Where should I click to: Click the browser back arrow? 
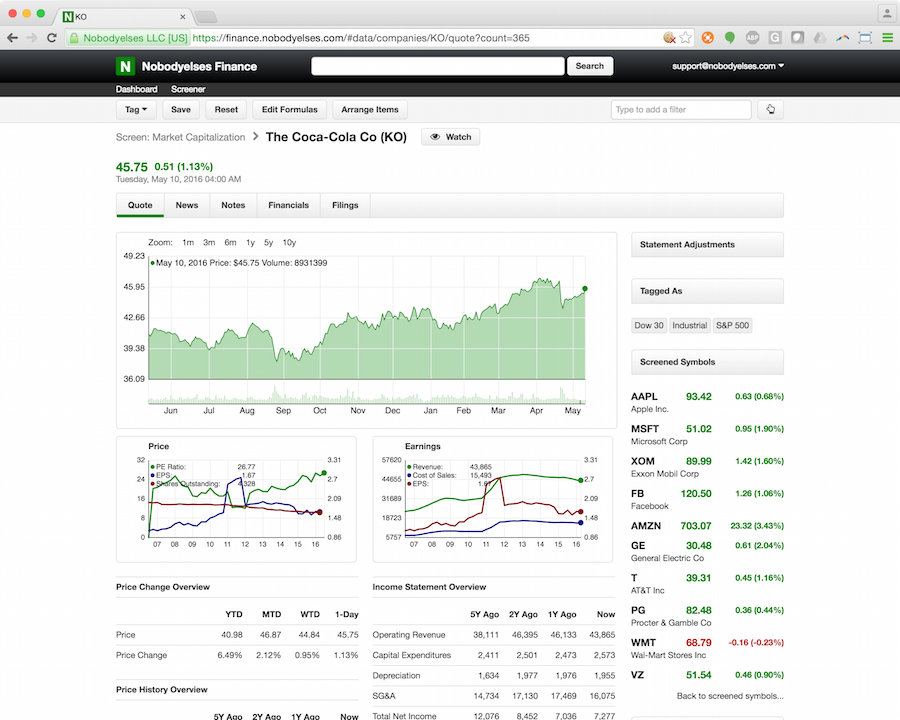tap(13, 37)
